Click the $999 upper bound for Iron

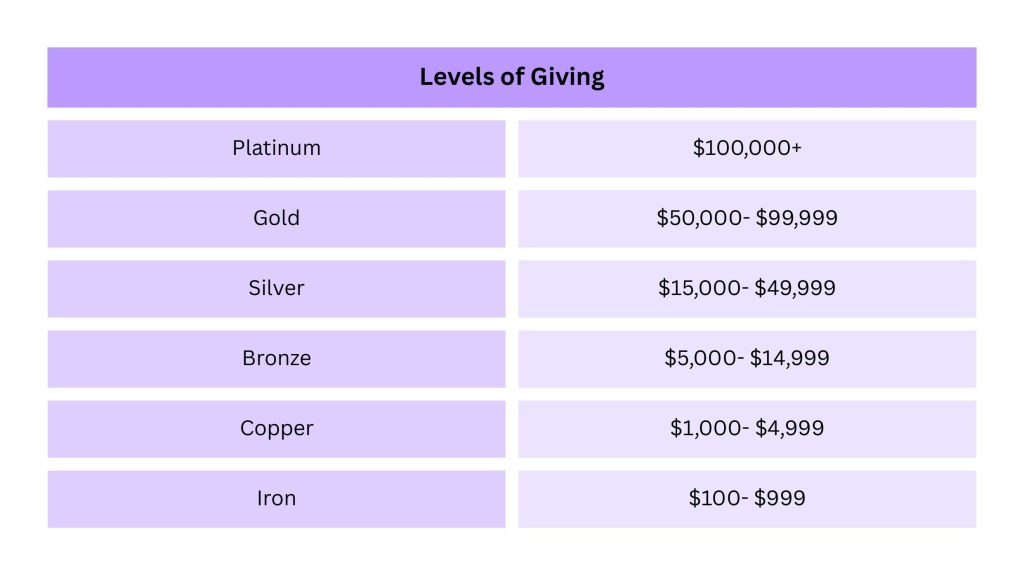[x=781, y=498]
